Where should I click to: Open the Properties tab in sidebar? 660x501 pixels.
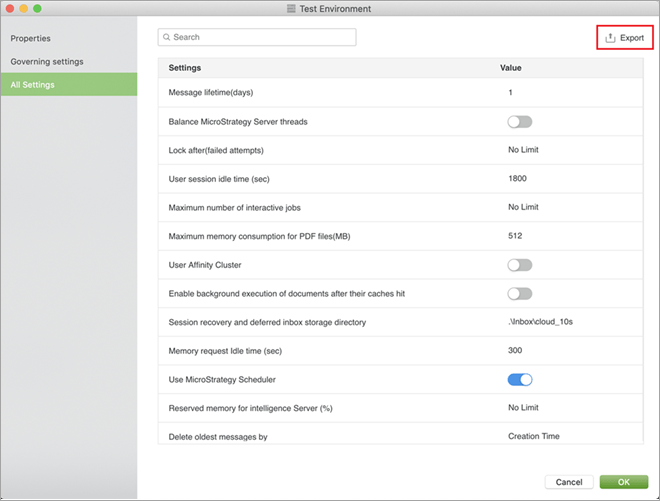[x=31, y=38]
